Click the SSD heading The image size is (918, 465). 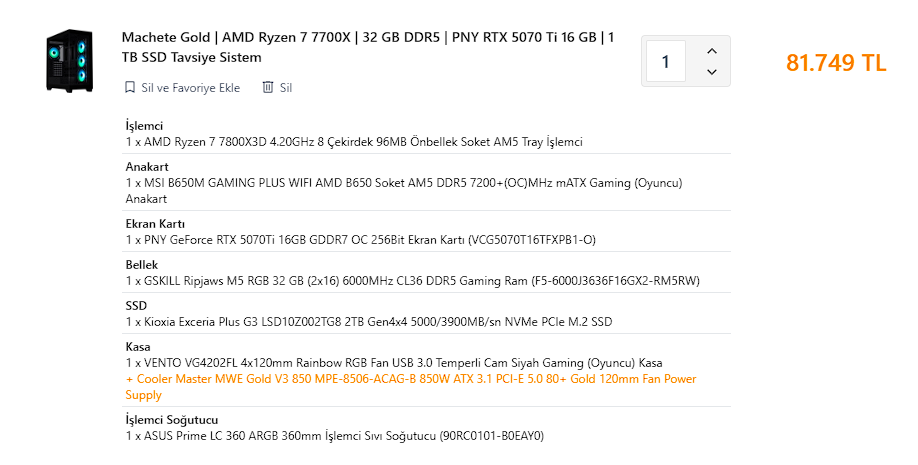[136, 306]
